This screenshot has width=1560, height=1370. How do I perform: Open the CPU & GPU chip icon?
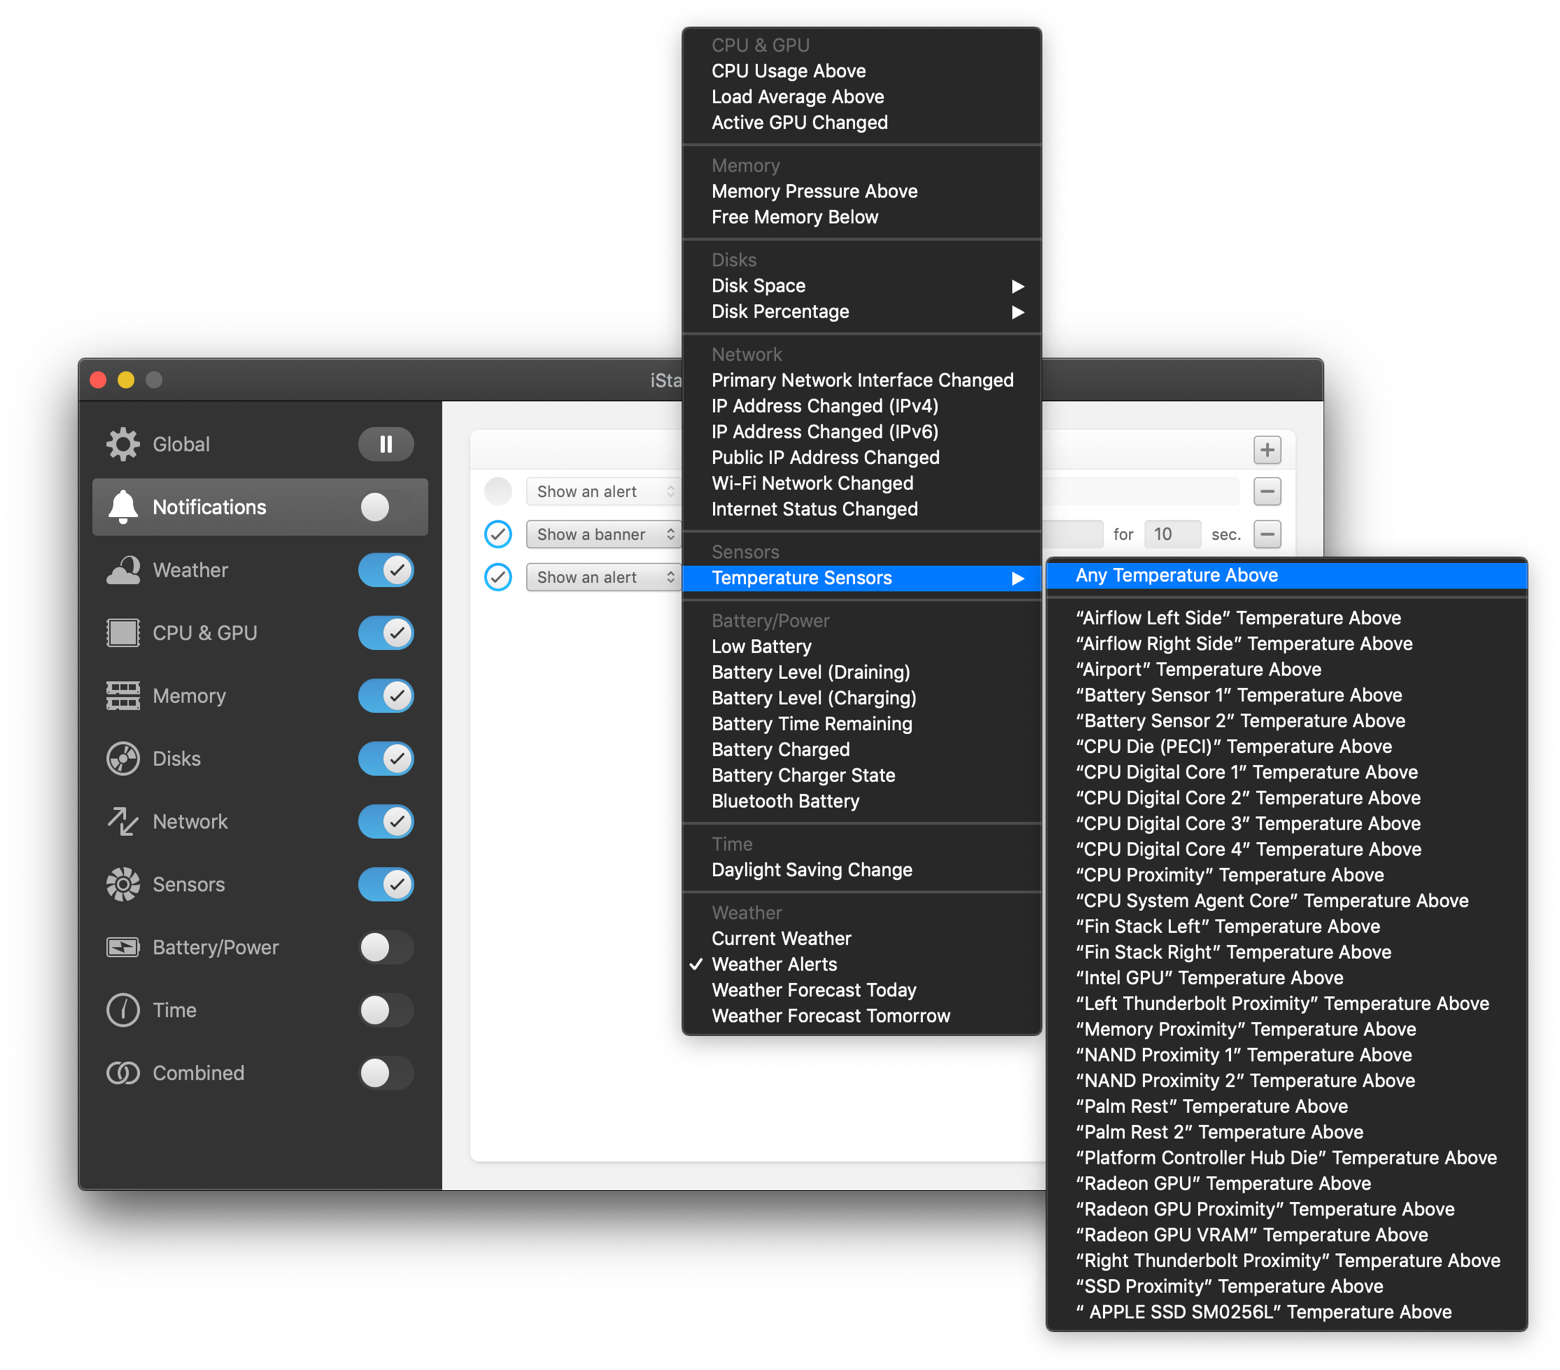click(123, 633)
